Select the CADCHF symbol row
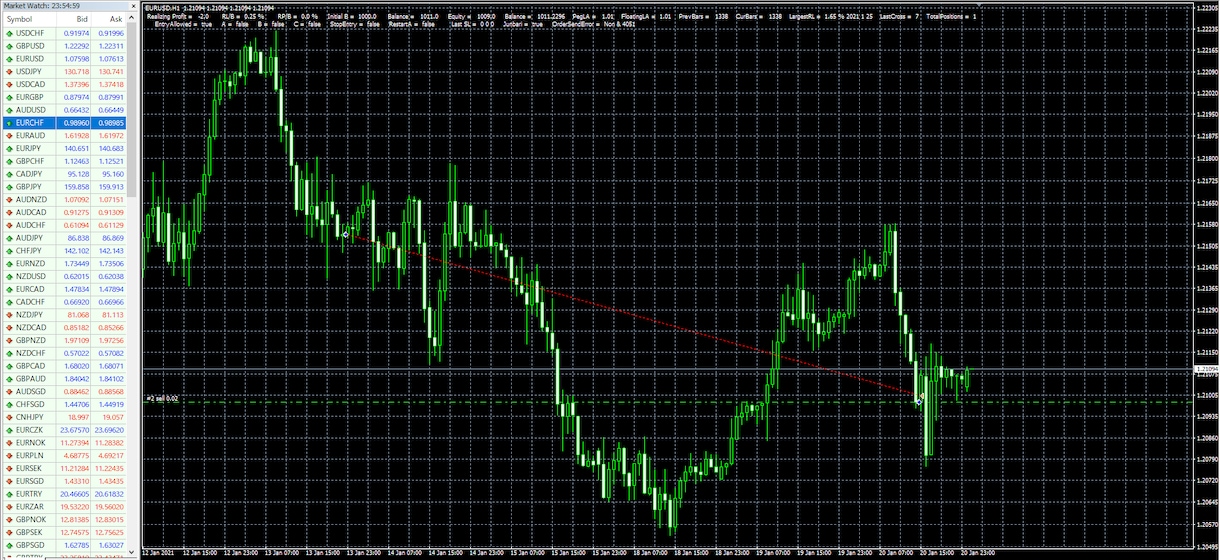Image resolution: width=1220 pixels, height=560 pixels. pos(64,302)
